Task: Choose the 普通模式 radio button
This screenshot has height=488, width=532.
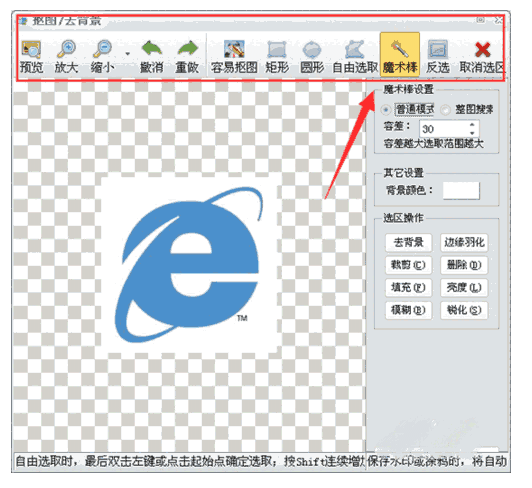Action: point(386,110)
